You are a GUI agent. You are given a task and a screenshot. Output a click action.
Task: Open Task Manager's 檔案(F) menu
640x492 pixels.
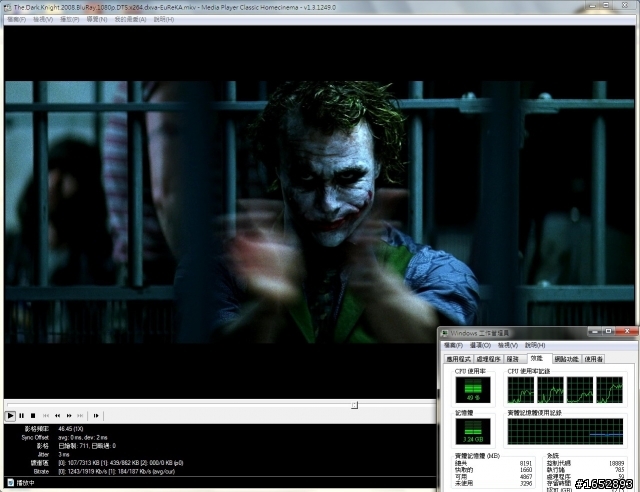click(453, 345)
